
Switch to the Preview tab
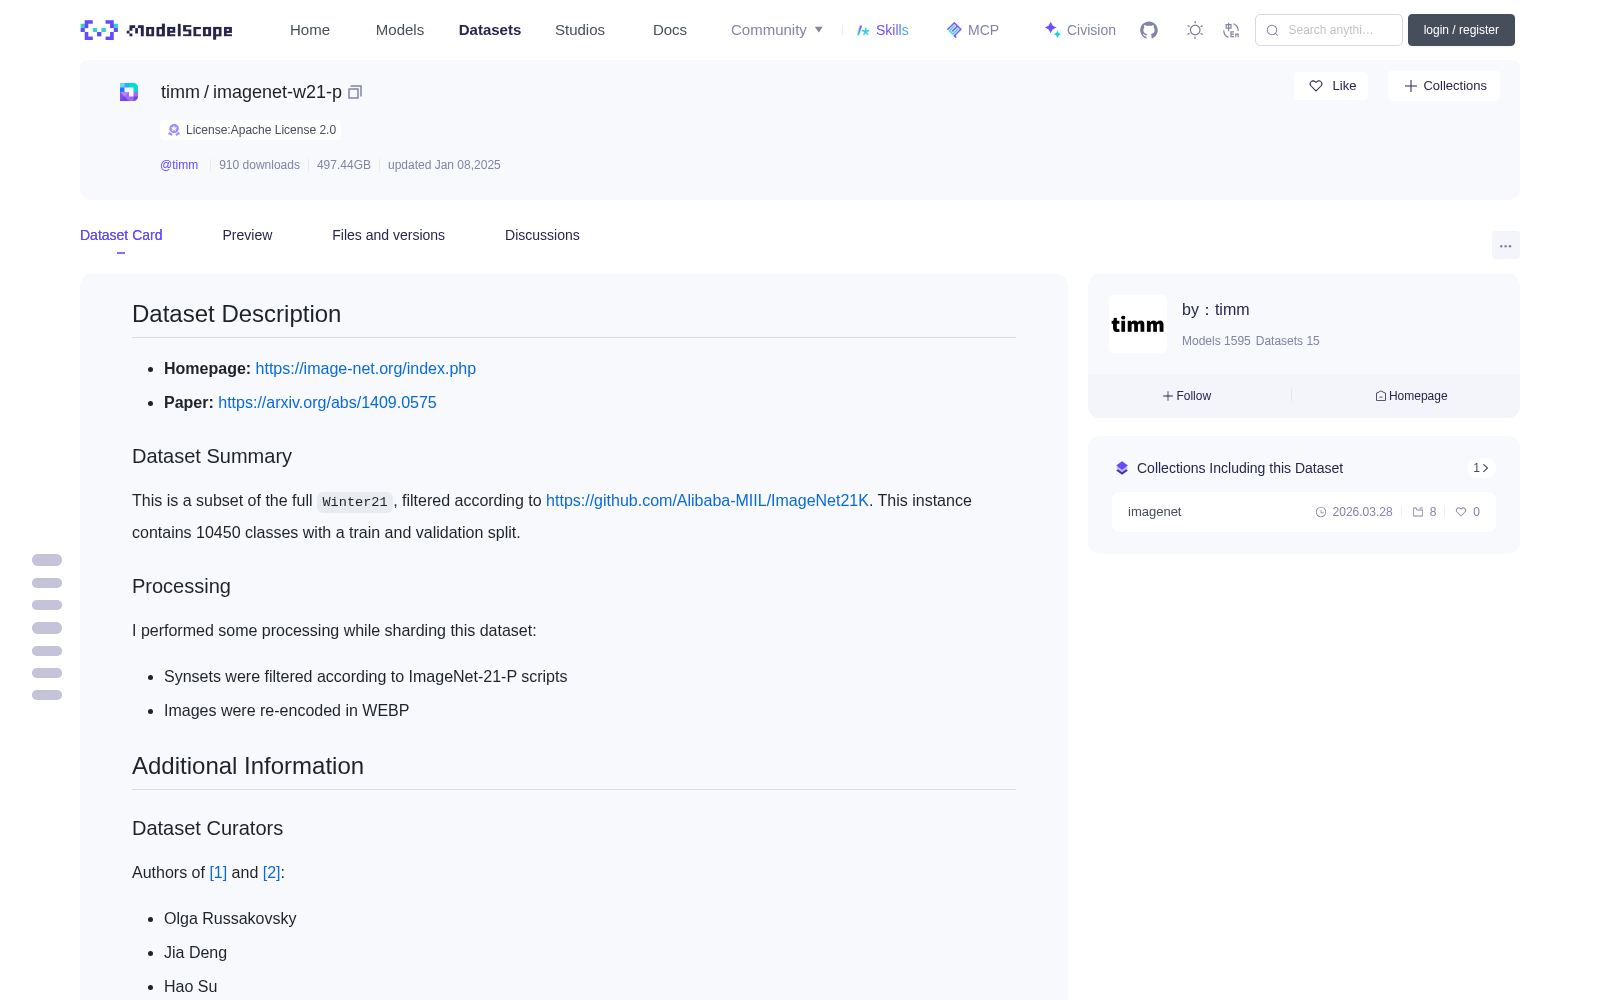[247, 235]
